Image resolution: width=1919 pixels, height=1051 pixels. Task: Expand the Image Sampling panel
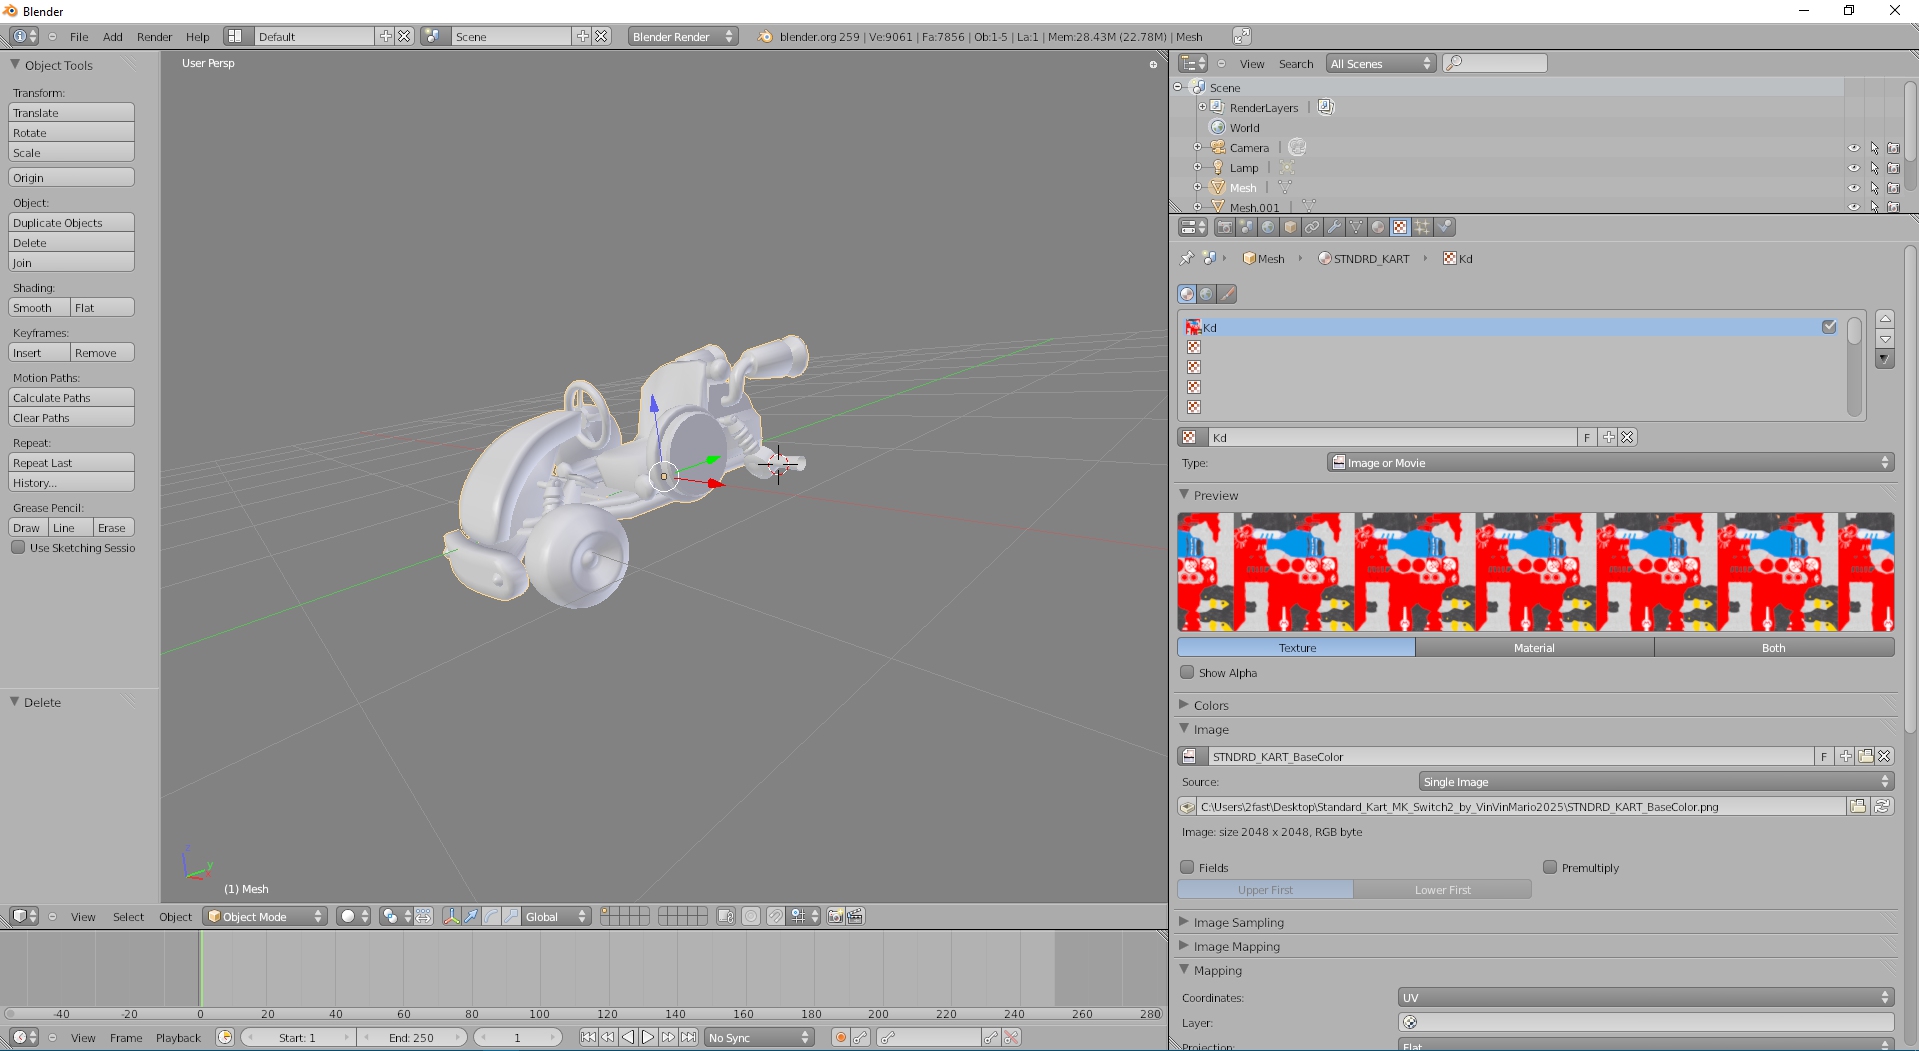click(x=1238, y=922)
